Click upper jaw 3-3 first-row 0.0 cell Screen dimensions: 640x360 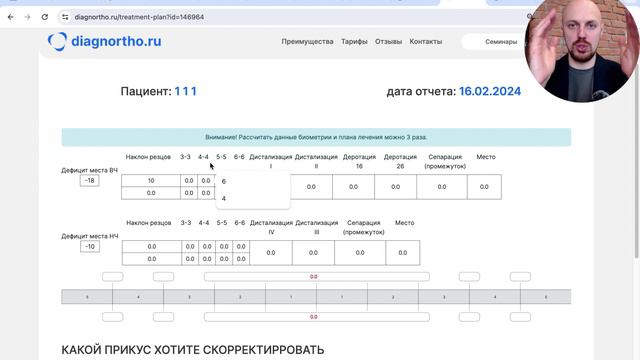pyautogui.click(x=189, y=180)
